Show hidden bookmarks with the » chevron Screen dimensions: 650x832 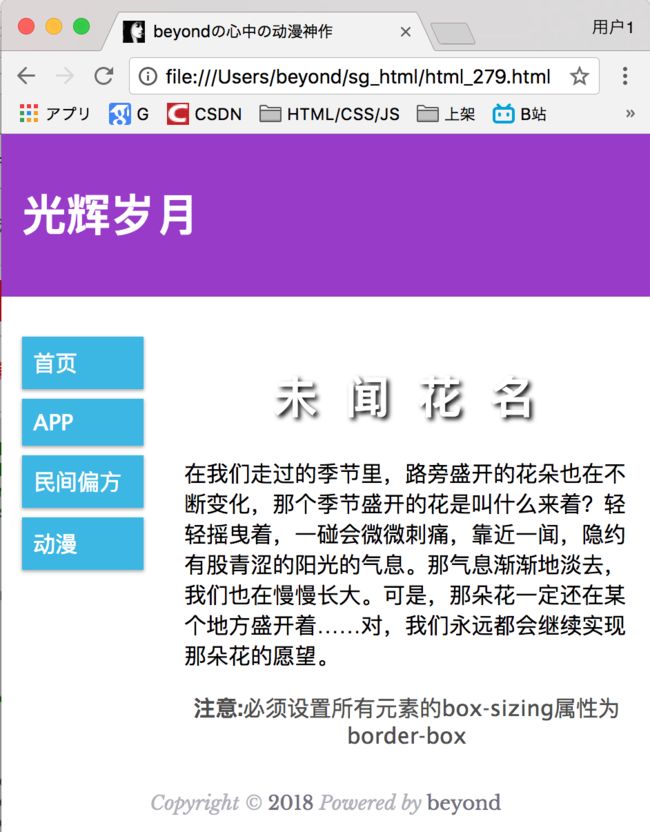[630, 114]
